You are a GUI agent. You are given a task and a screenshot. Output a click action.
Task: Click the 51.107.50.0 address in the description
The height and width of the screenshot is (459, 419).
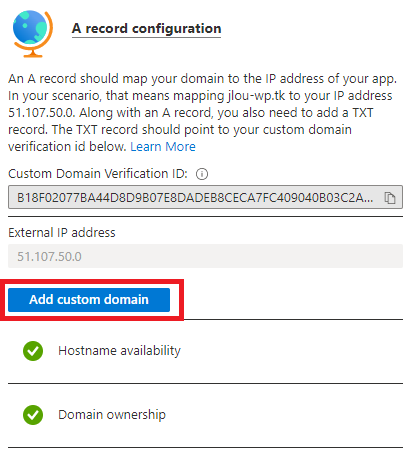tap(42, 113)
